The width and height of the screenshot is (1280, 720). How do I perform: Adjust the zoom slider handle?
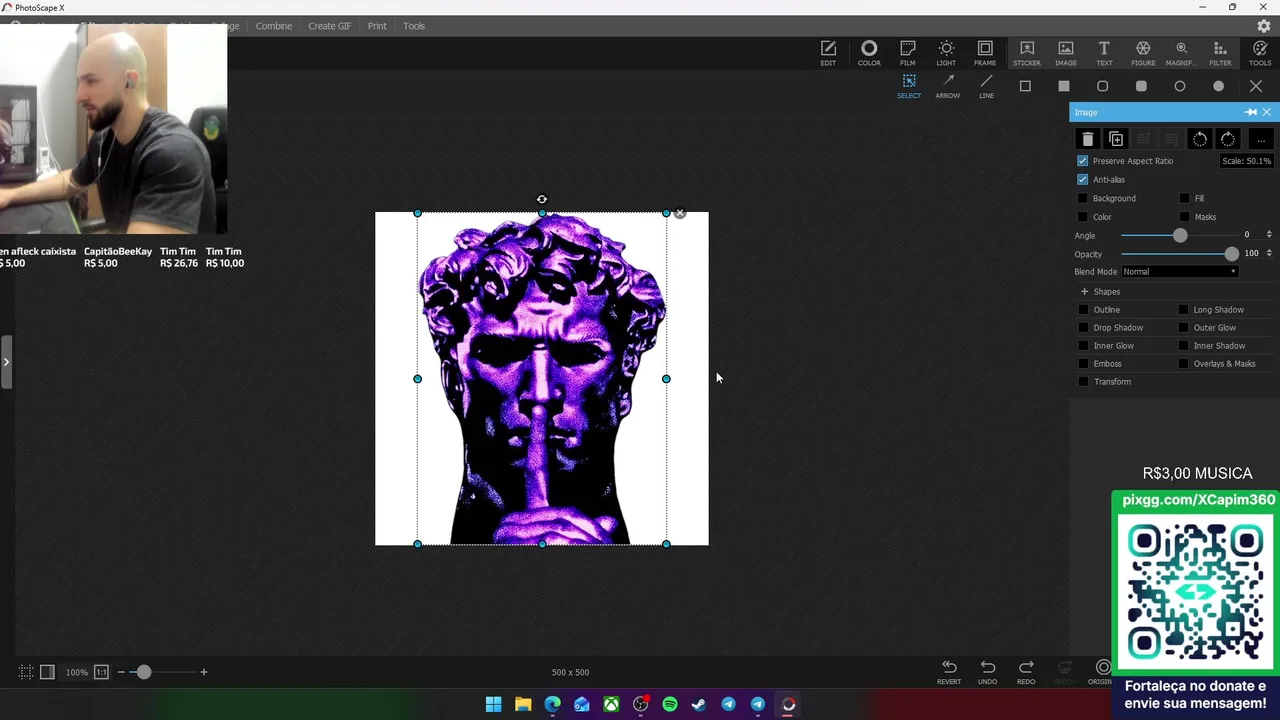coord(143,672)
